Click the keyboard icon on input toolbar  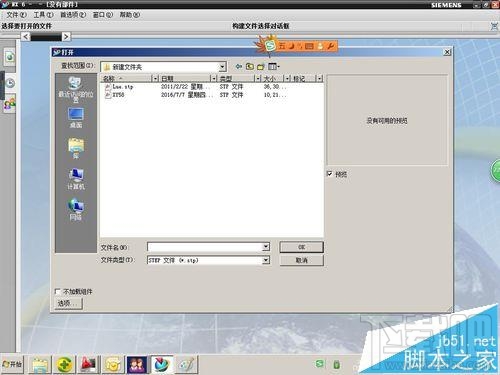click(309, 46)
